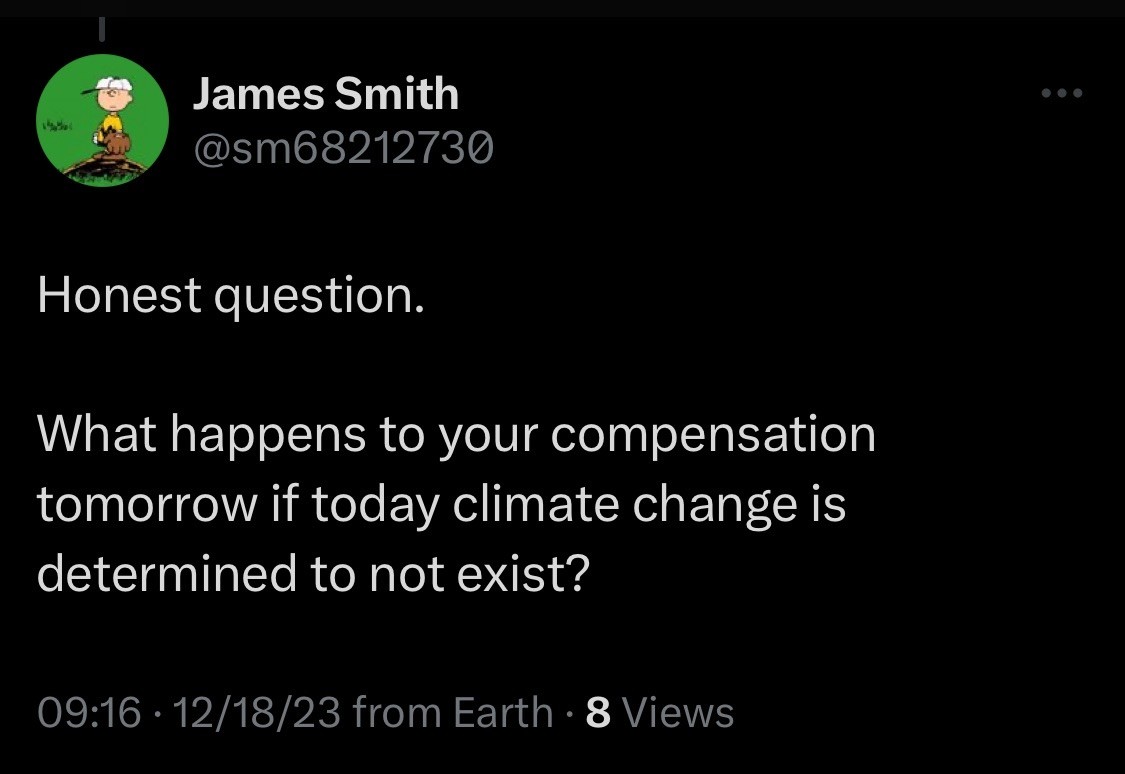Click the 09:16 post timestamp
Screen dimensions: 1125x774
(x=88, y=713)
